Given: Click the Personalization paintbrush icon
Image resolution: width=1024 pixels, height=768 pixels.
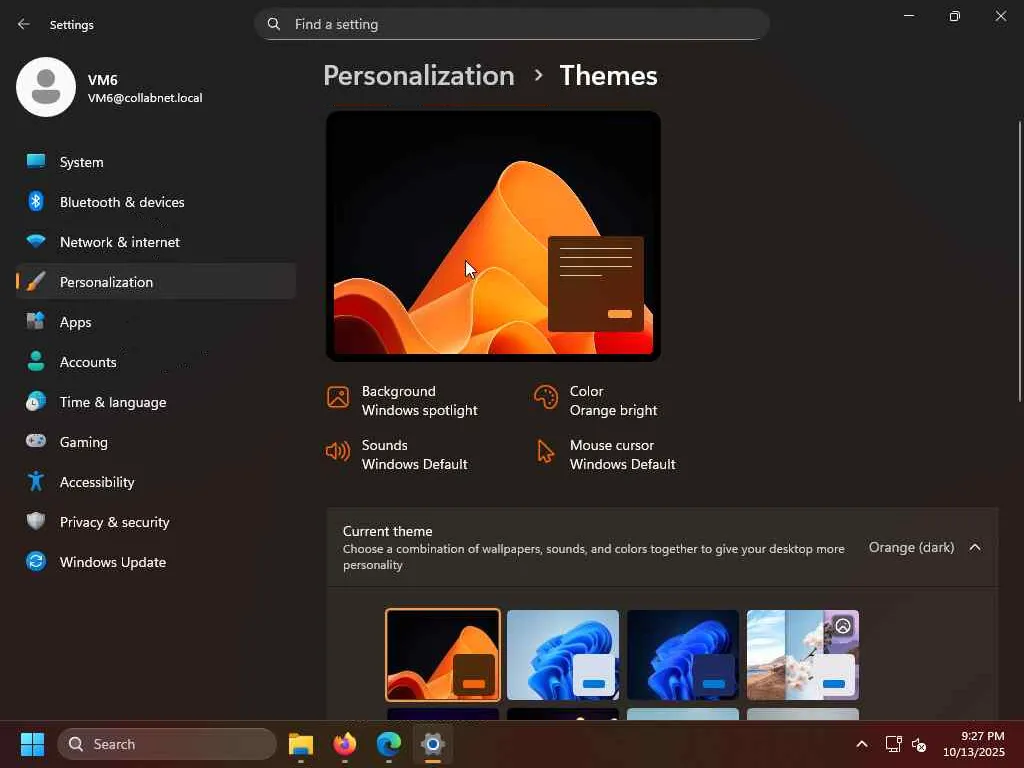Looking at the screenshot, I should (x=36, y=281).
